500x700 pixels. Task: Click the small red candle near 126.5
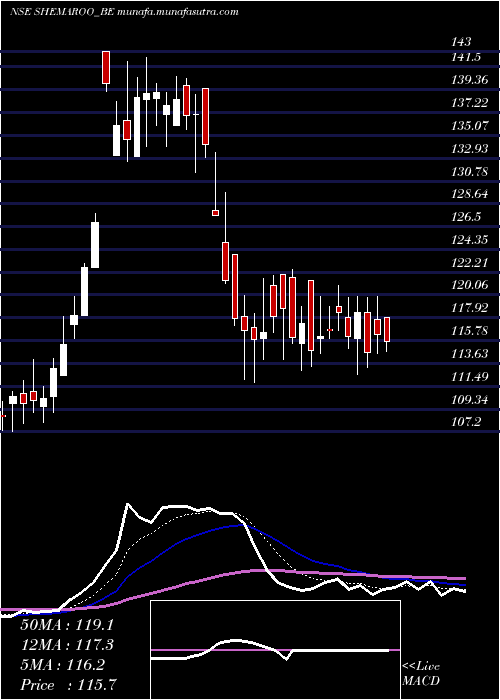215,213
